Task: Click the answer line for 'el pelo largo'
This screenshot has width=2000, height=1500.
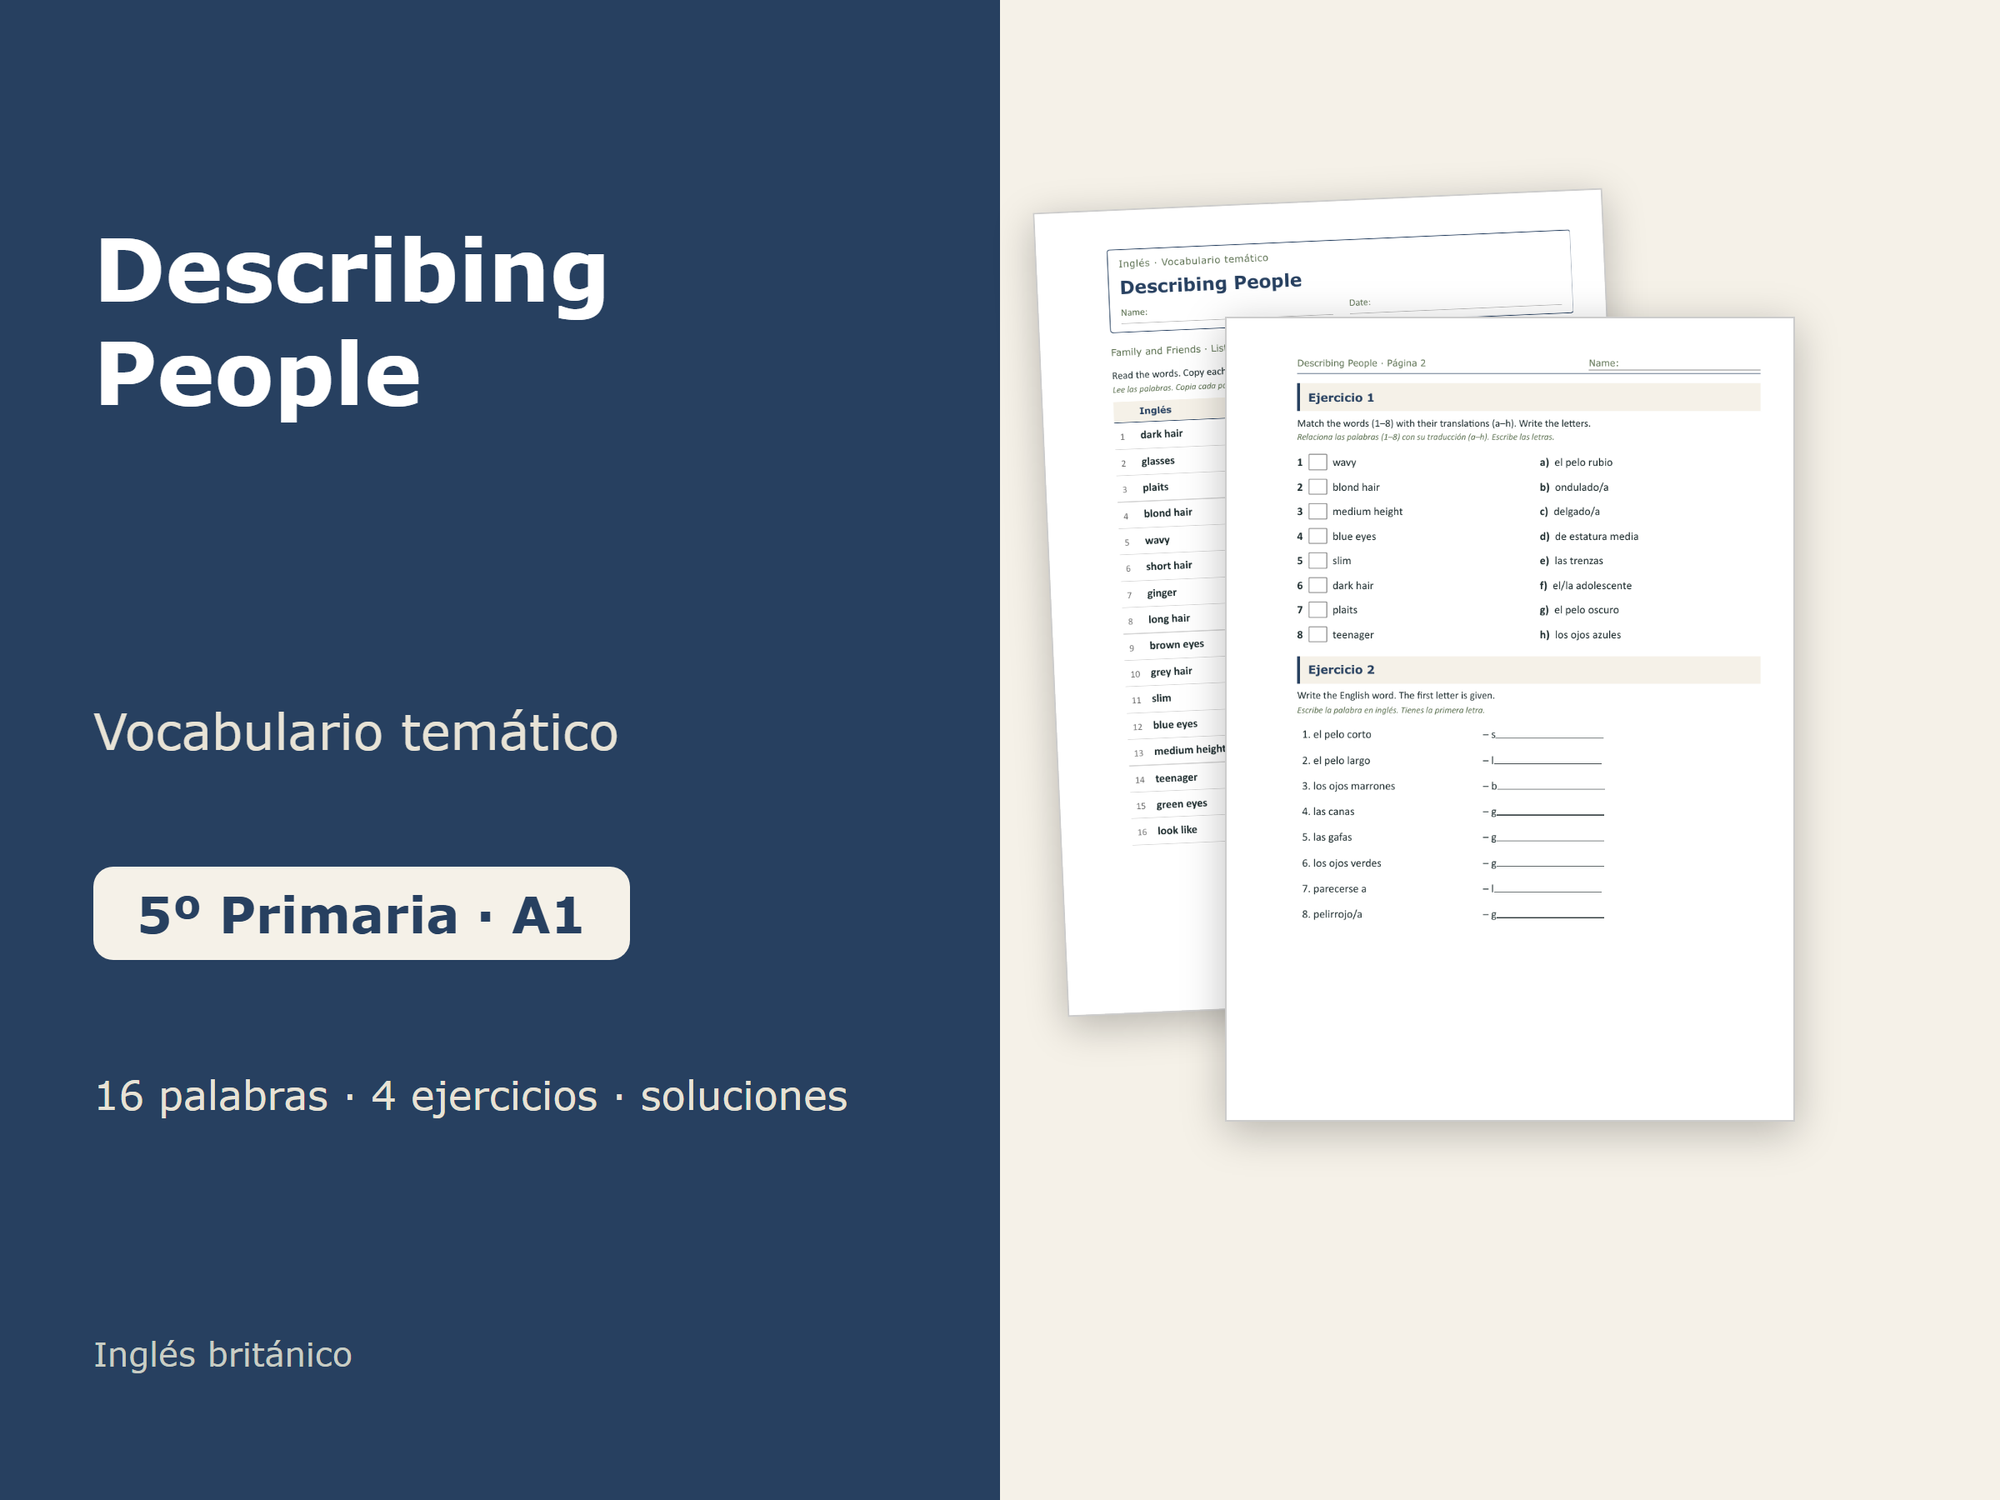Action: tap(1547, 761)
